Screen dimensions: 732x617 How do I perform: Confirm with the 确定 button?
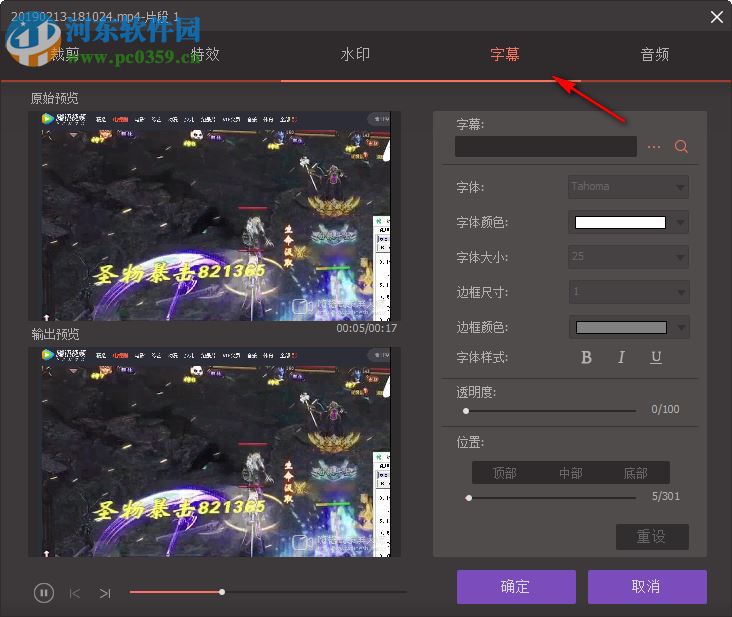(x=516, y=587)
